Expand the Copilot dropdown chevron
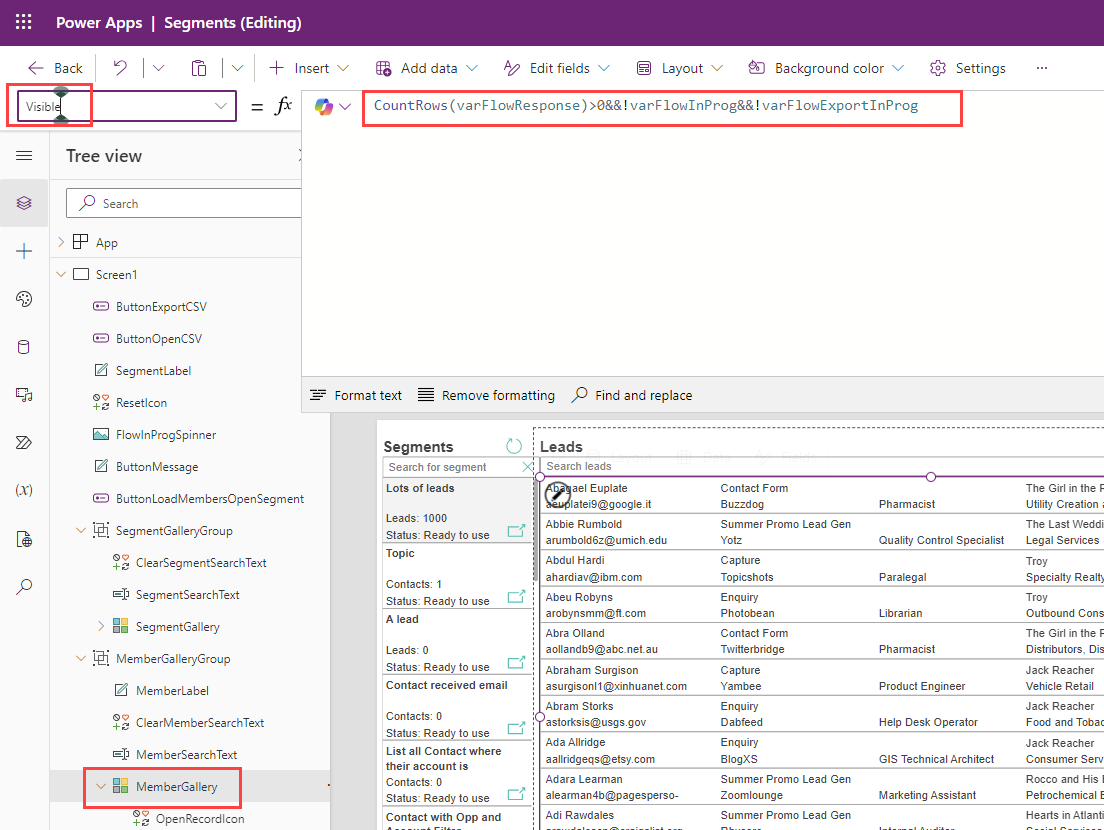1104x830 pixels. 345,107
